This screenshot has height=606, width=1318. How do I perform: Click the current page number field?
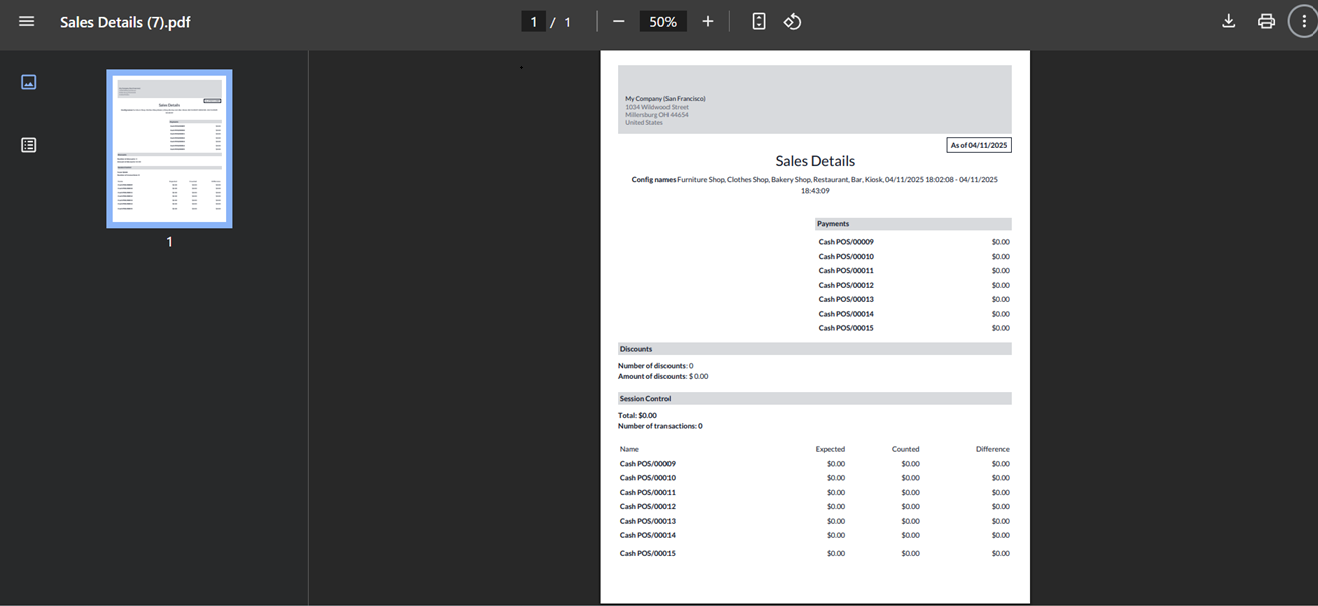point(534,21)
